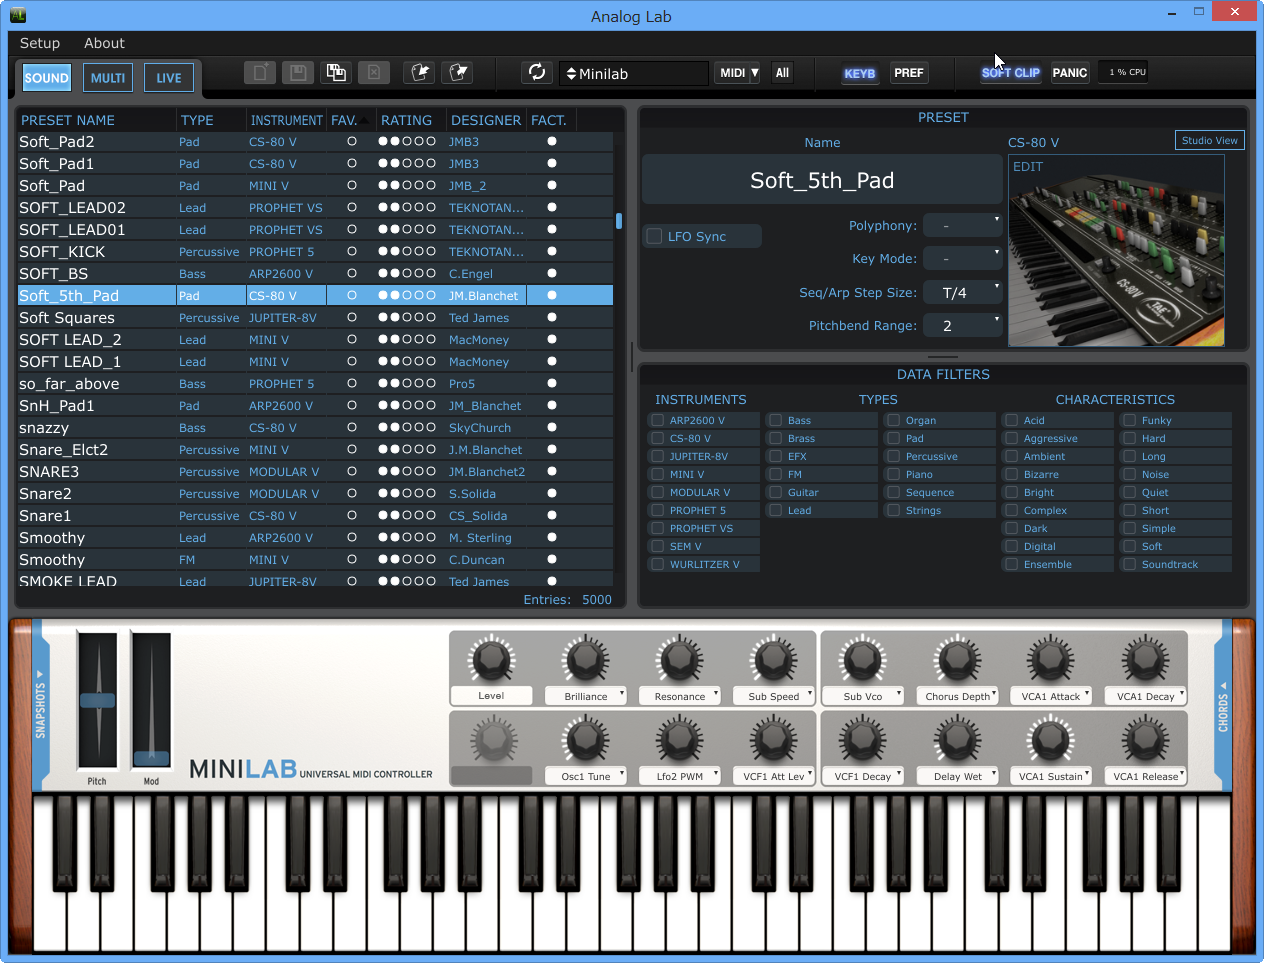Click the Studio View button
The height and width of the screenshot is (963, 1264).
click(1209, 140)
